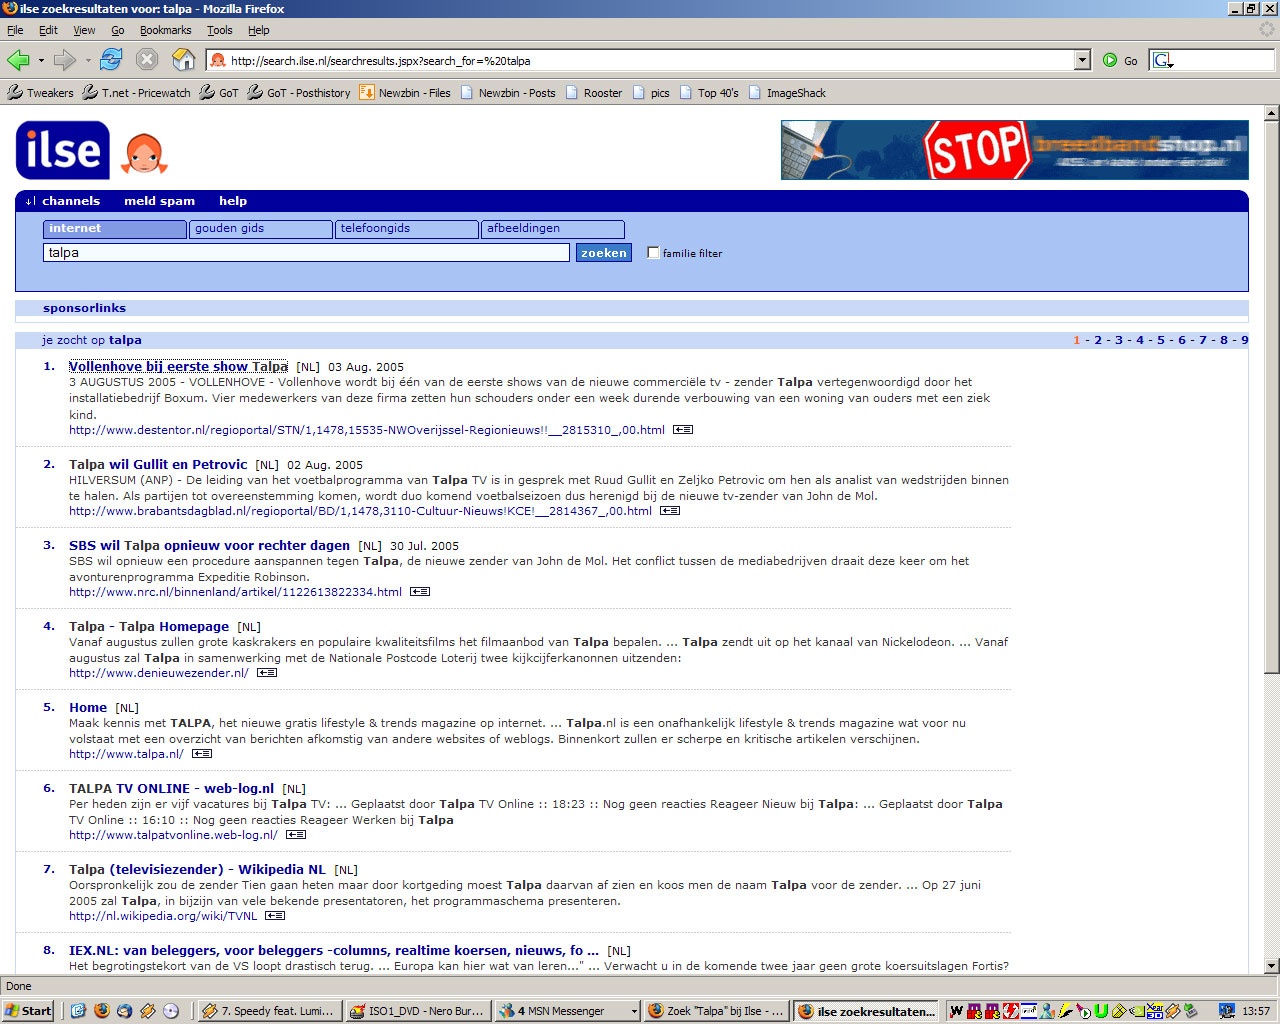1280x1024 pixels.
Task: Click the 'help' link in ilse header
Action: click(233, 201)
